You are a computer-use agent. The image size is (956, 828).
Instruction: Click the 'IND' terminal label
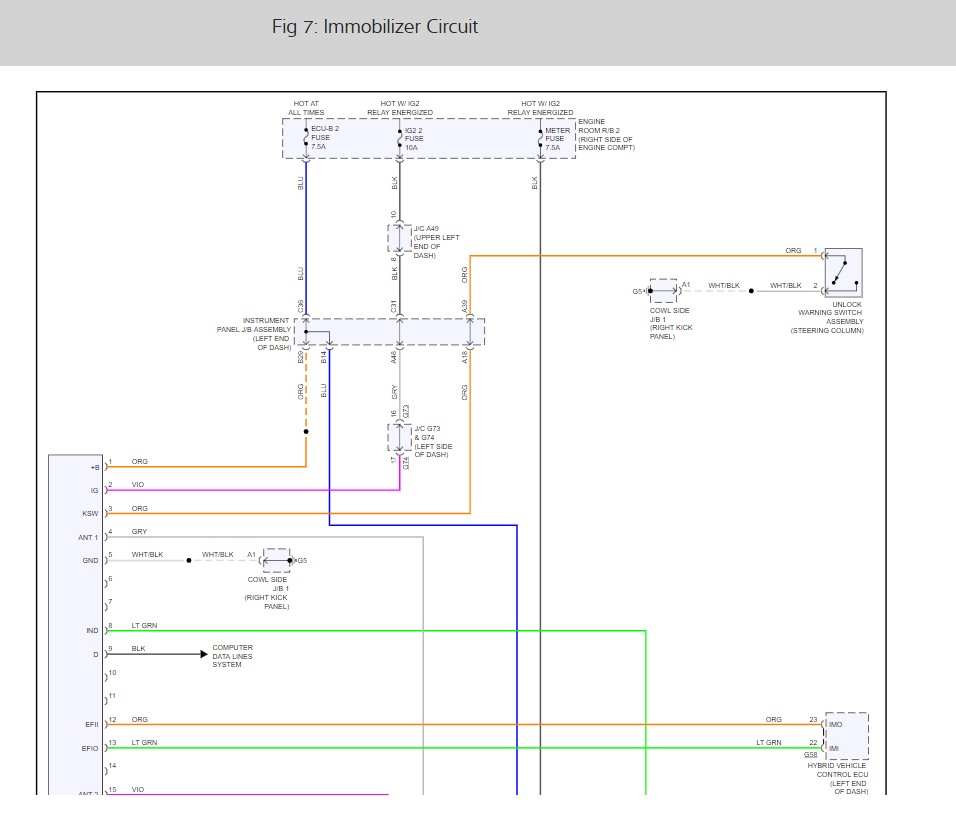(x=92, y=631)
